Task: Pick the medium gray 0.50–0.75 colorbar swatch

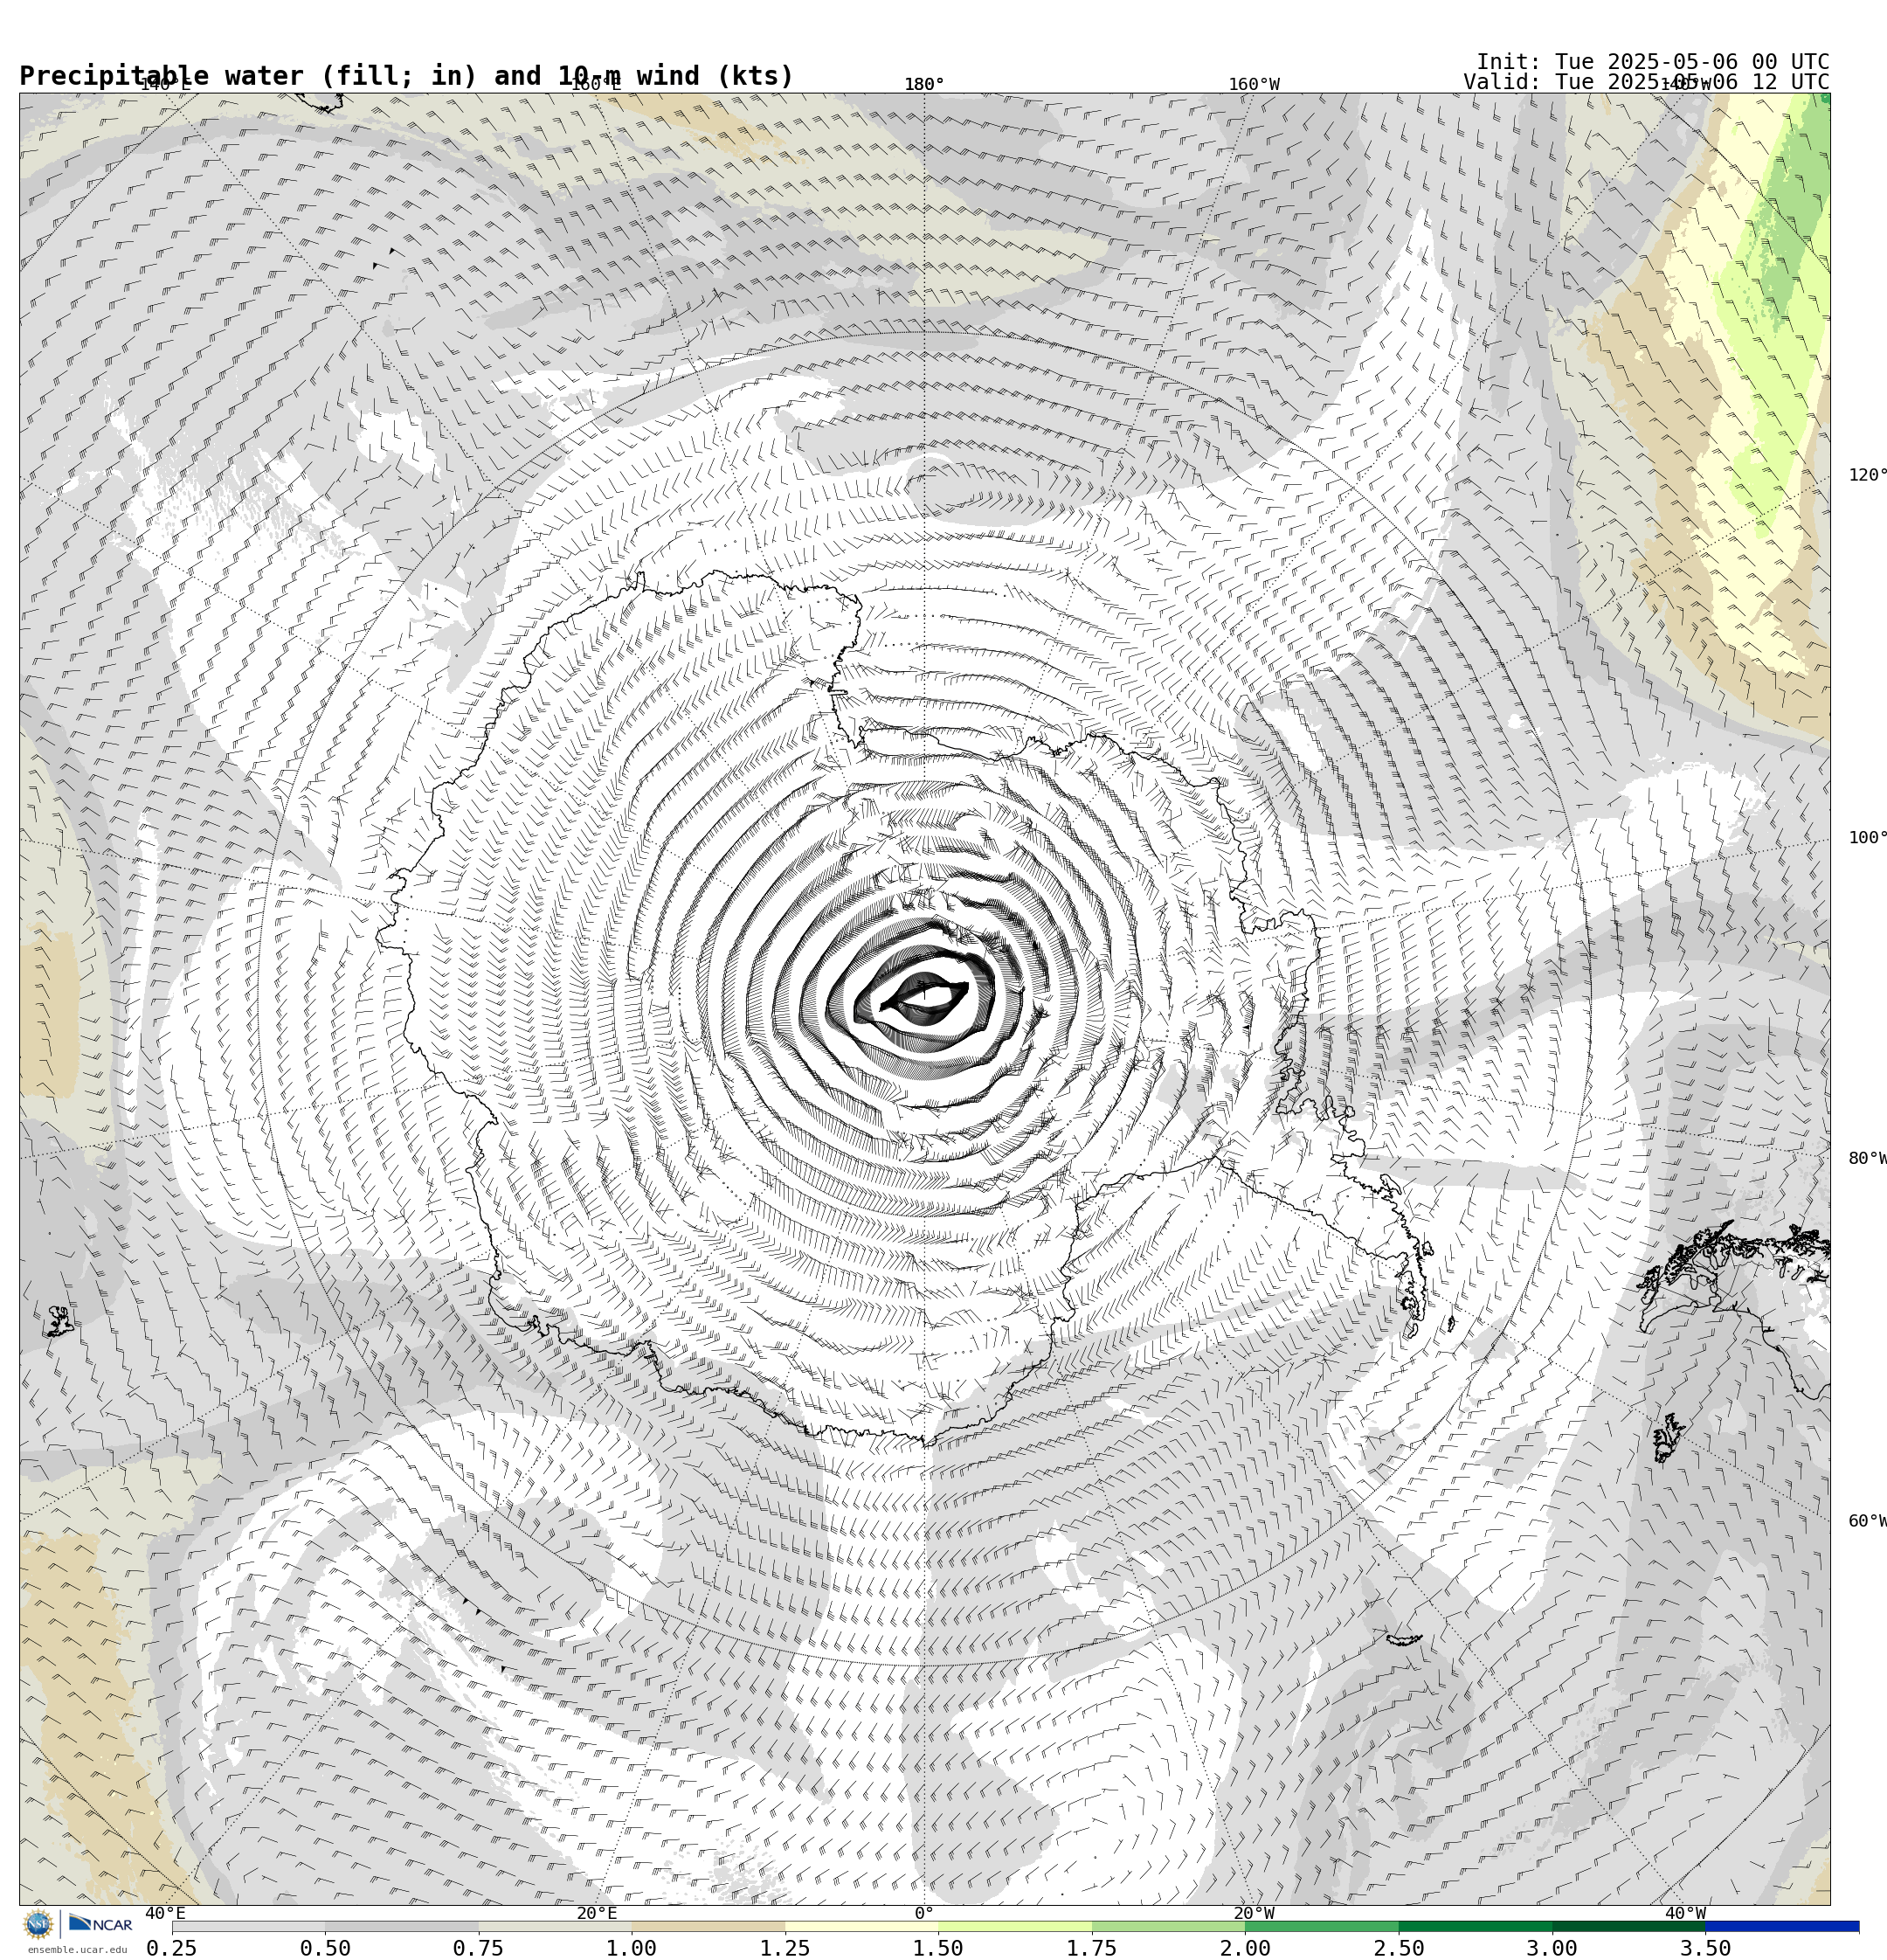Action: click(x=401, y=1926)
